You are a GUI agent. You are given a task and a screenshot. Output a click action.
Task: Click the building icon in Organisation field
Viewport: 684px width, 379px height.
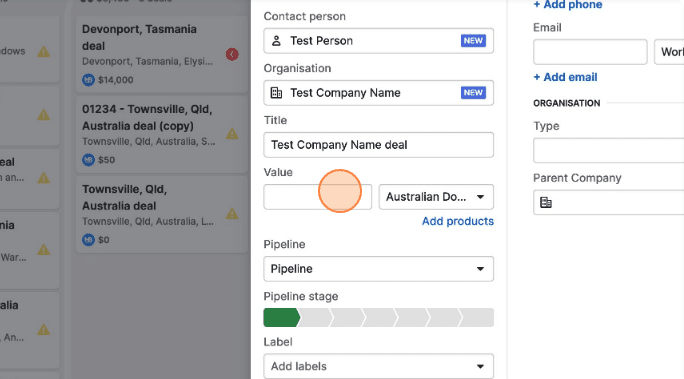point(276,93)
